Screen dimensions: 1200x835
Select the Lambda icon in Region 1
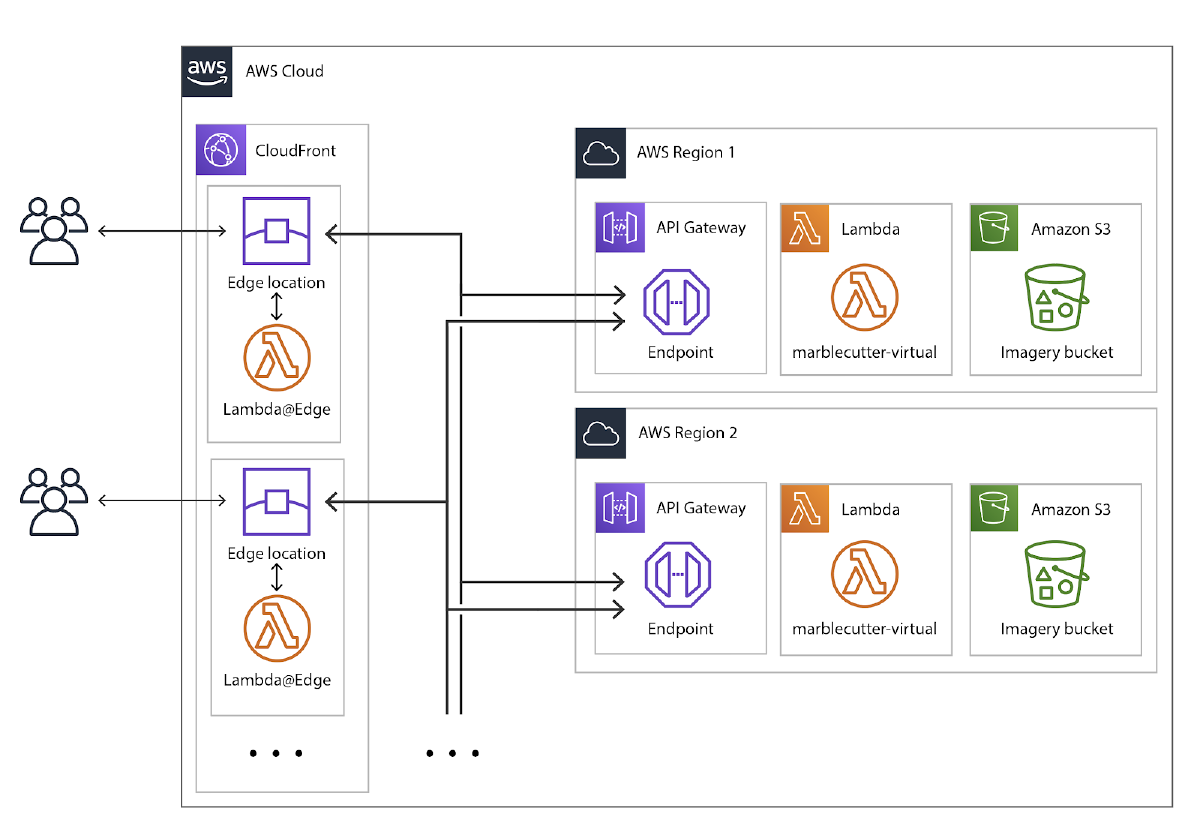[804, 228]
